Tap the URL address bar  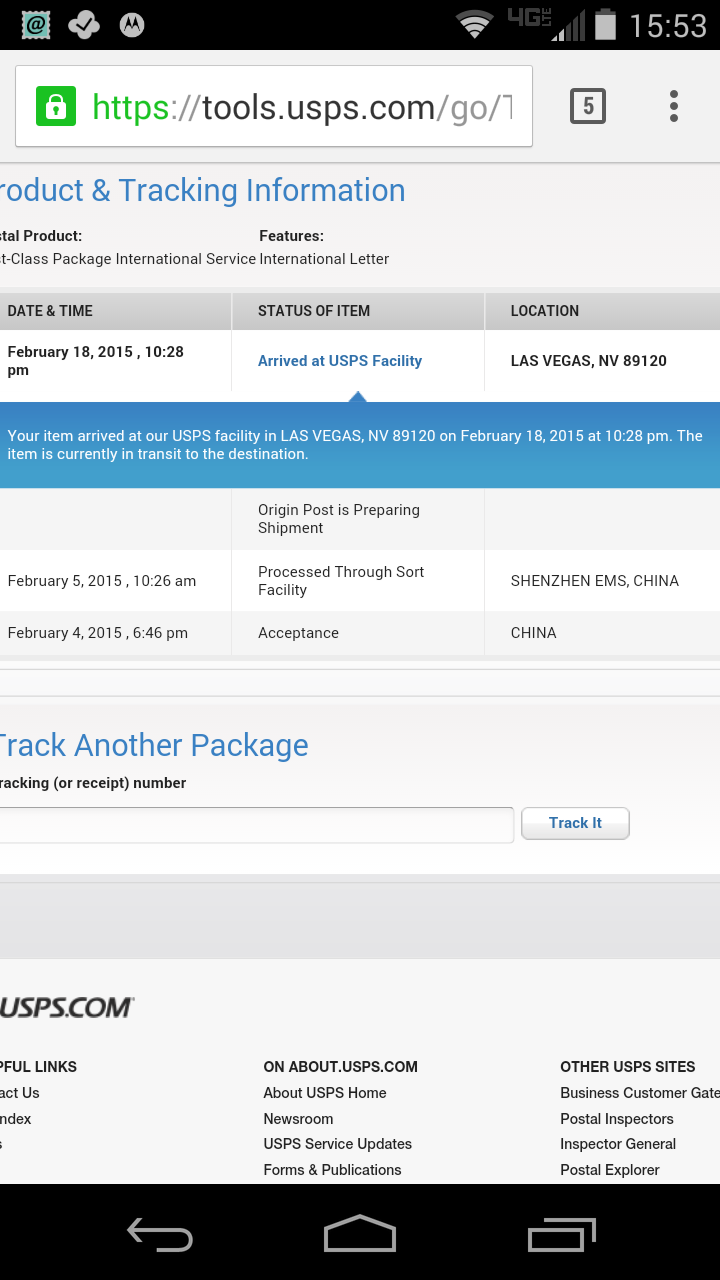pos(300,107)
